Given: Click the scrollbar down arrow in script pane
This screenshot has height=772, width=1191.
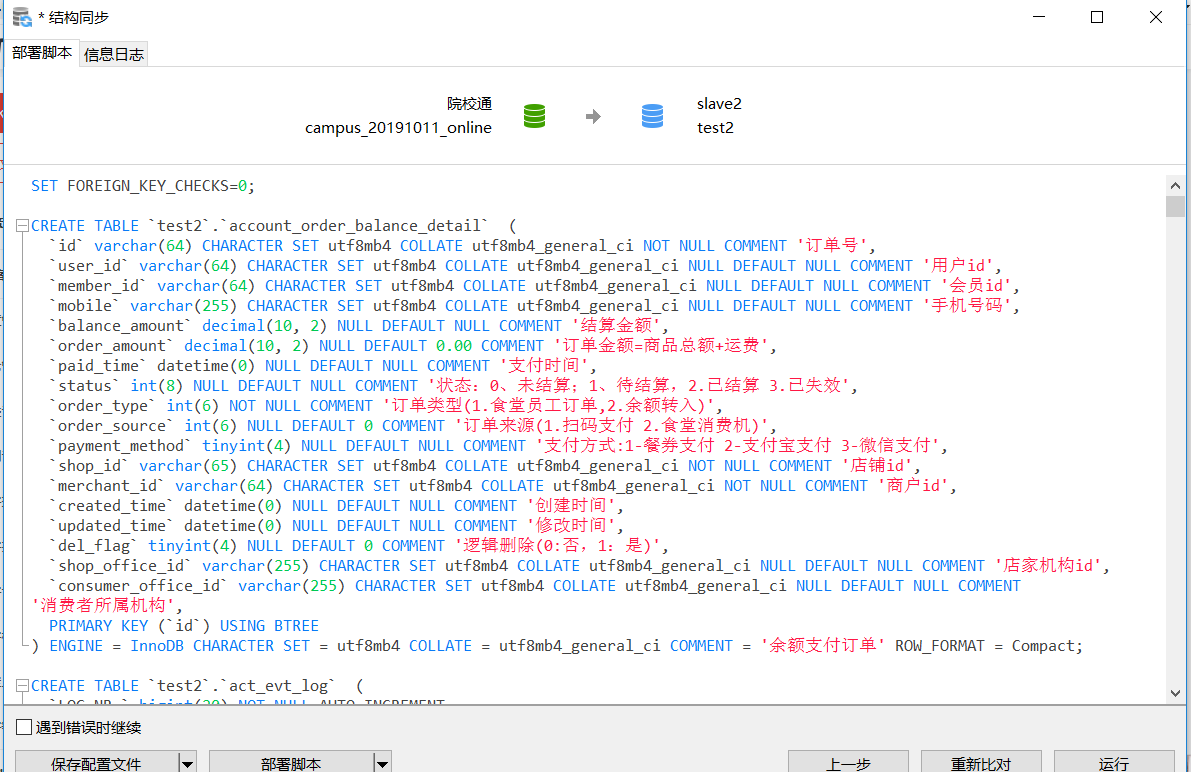Looking at the screenshot, I should pos(1175,693).
